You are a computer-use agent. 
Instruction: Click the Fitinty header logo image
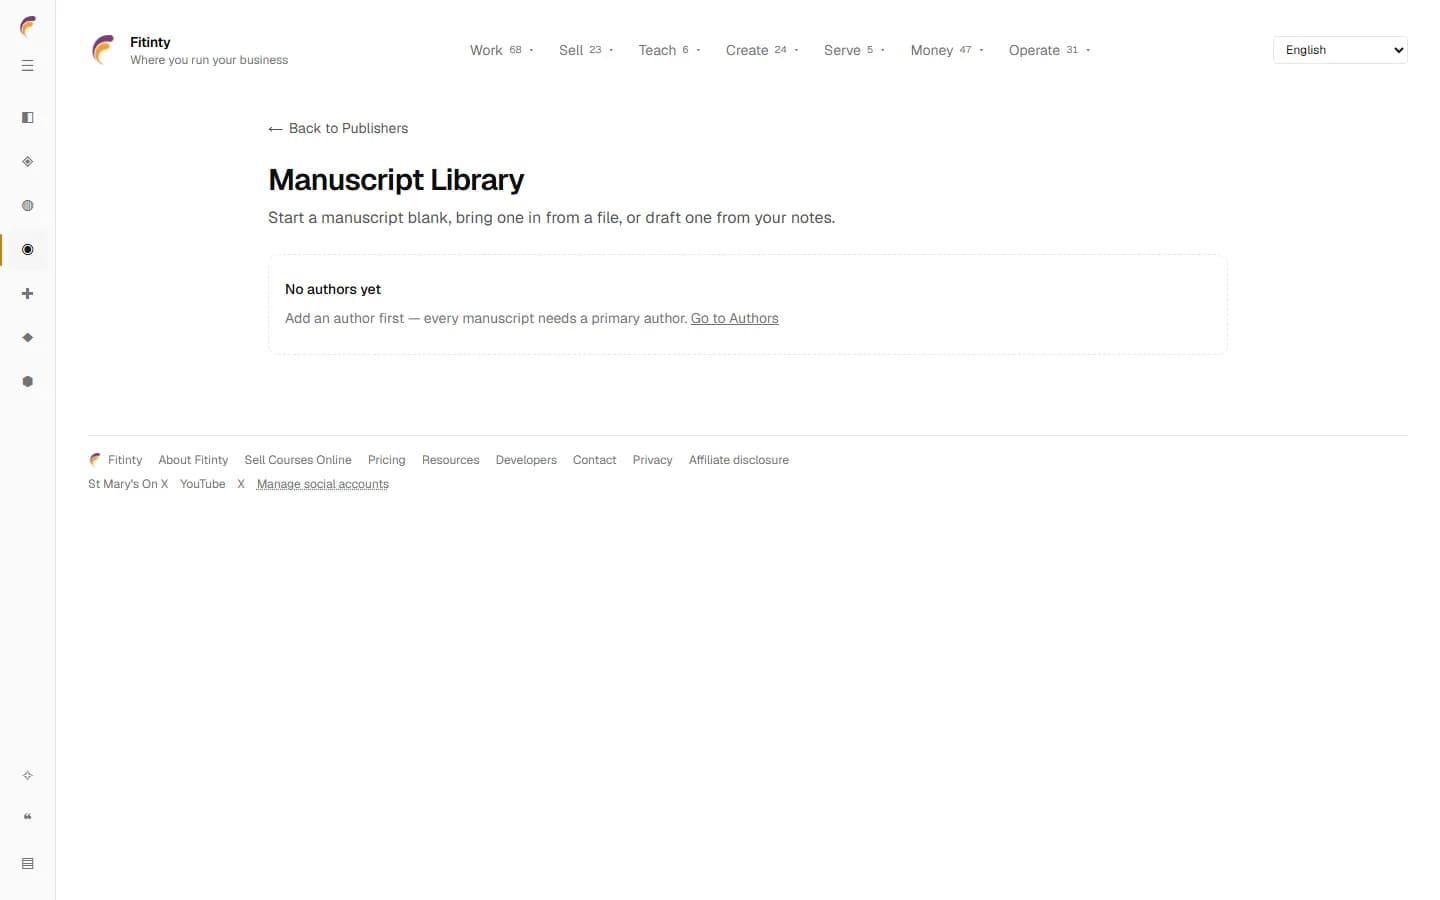tap(103, 50)
